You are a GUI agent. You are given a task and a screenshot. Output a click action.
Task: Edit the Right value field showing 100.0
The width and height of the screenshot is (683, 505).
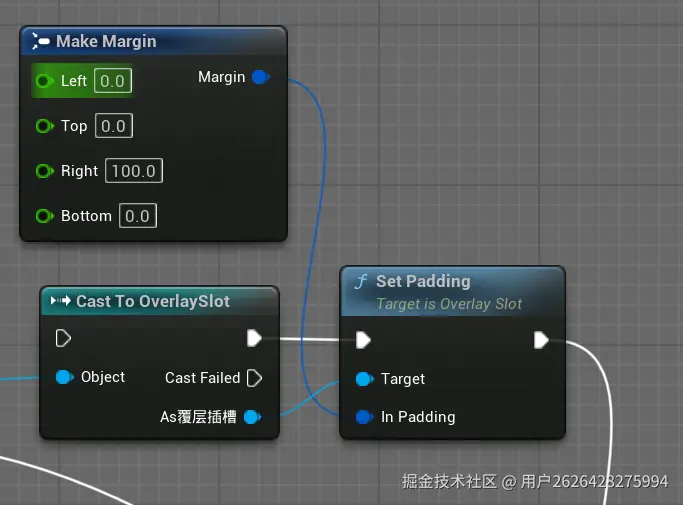134,171
